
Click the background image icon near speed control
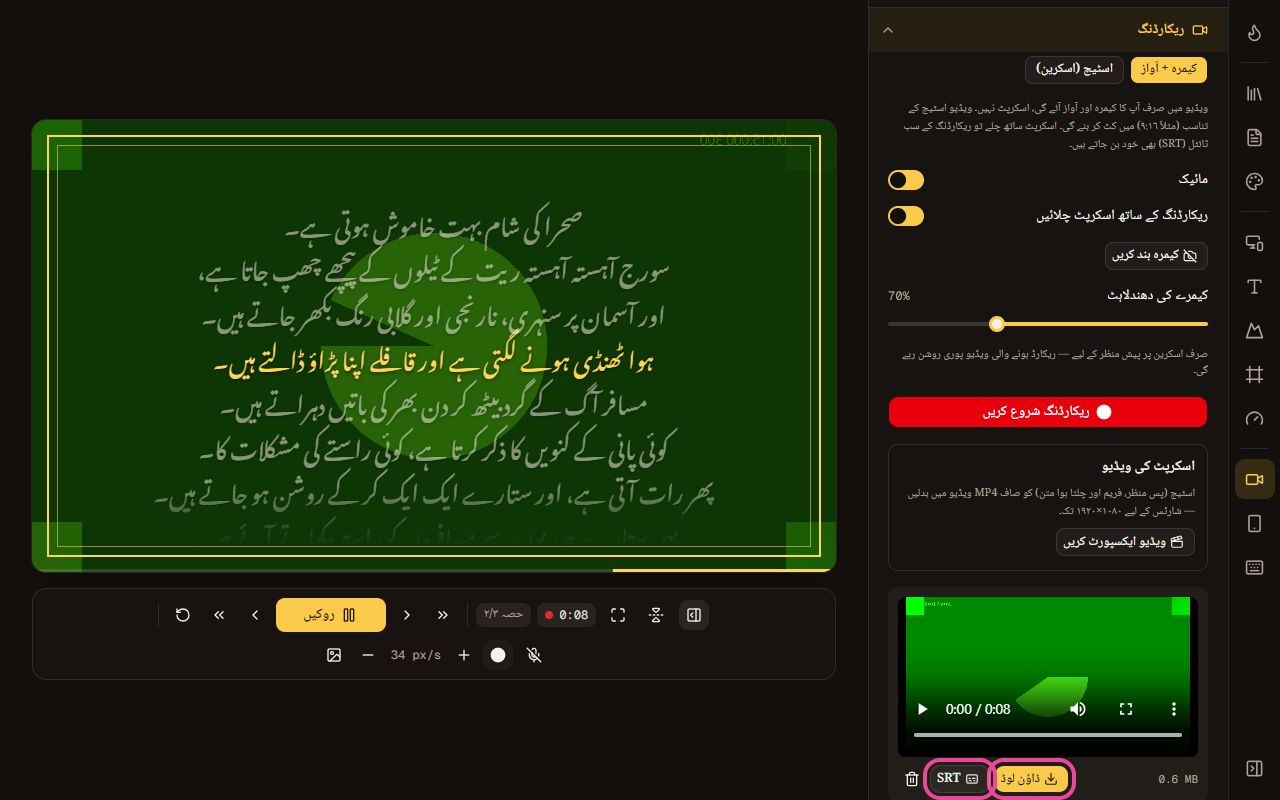click(x=334, y=655)
